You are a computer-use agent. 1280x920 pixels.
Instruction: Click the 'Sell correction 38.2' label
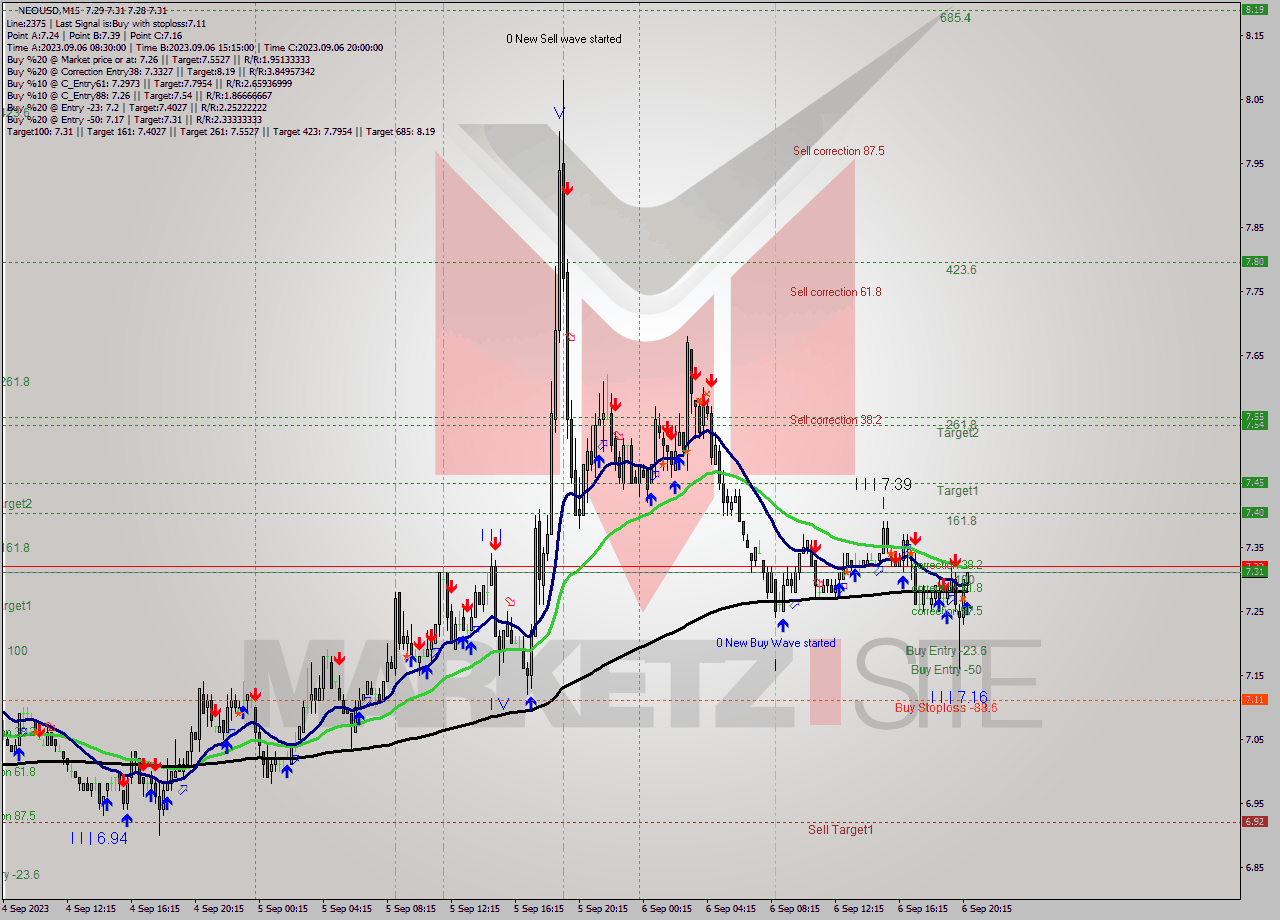point(836,420)
